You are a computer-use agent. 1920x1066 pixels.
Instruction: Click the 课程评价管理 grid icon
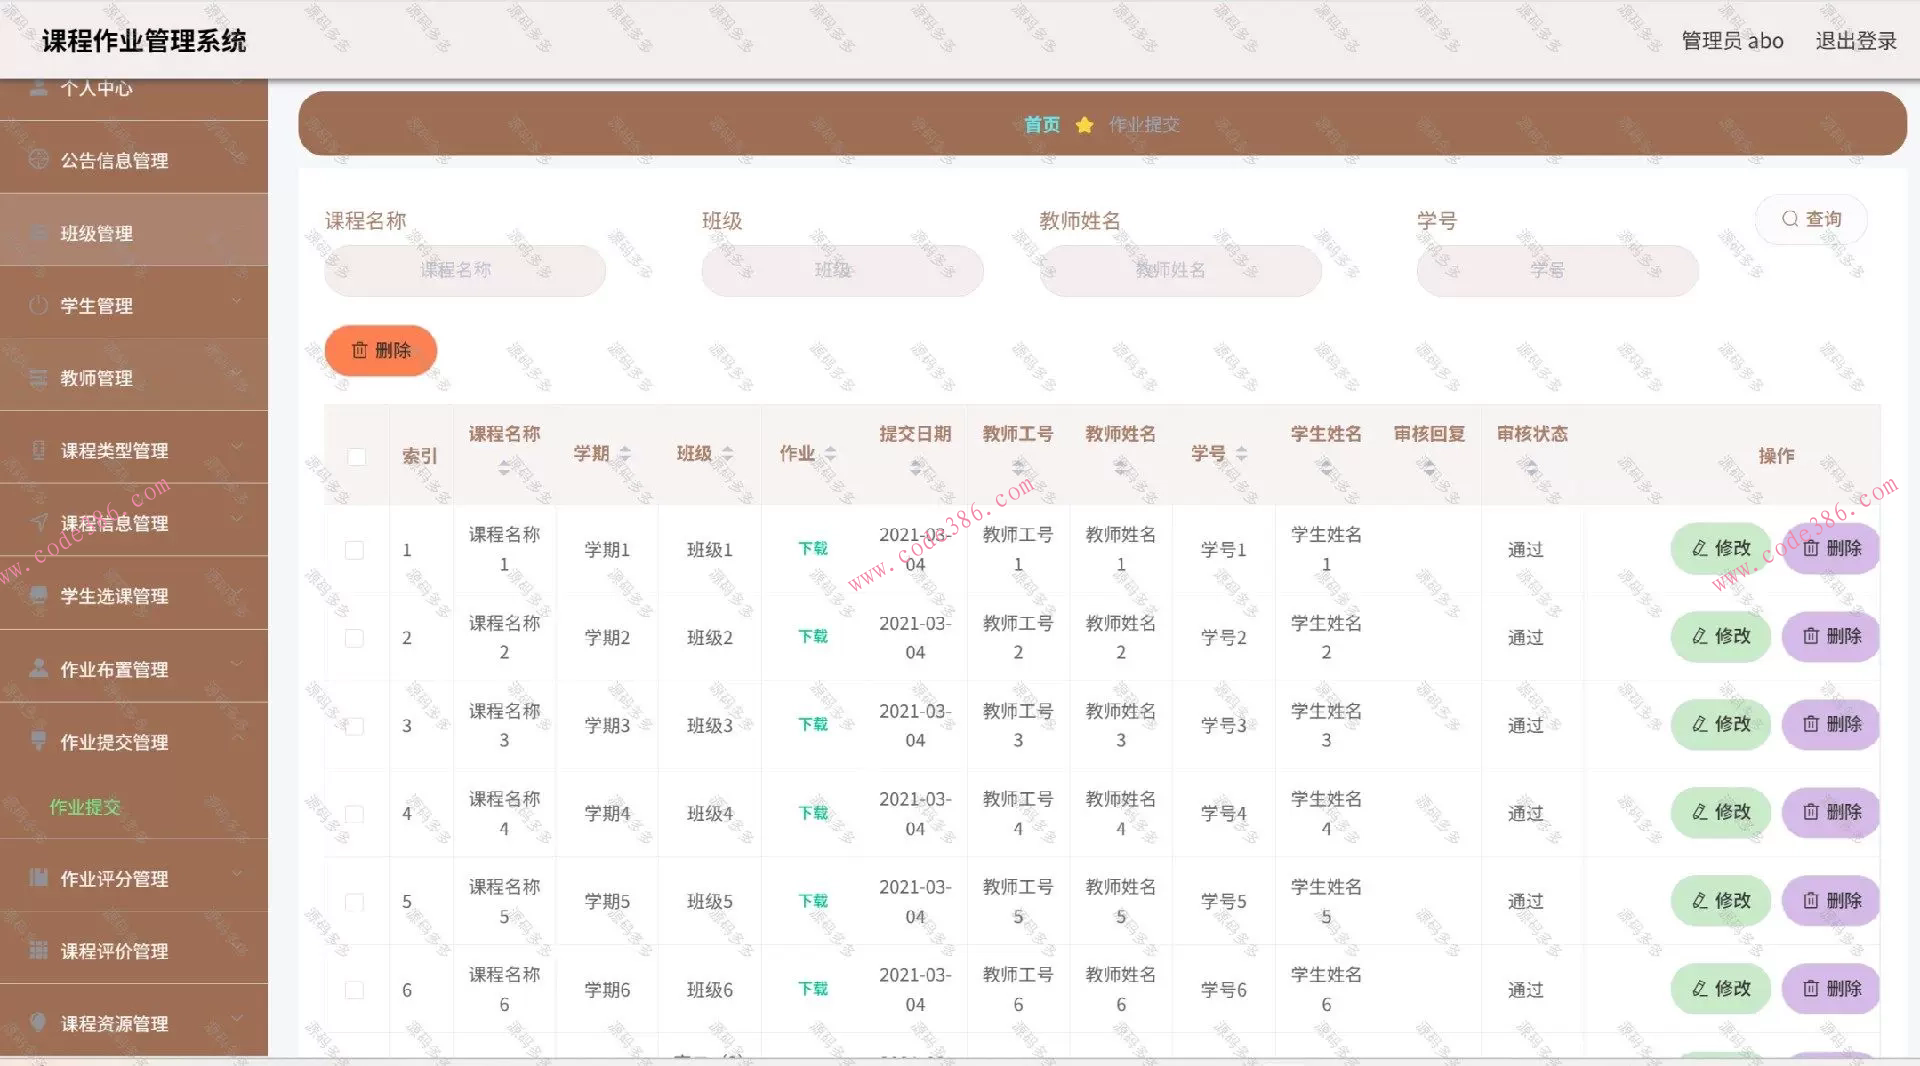39,950
